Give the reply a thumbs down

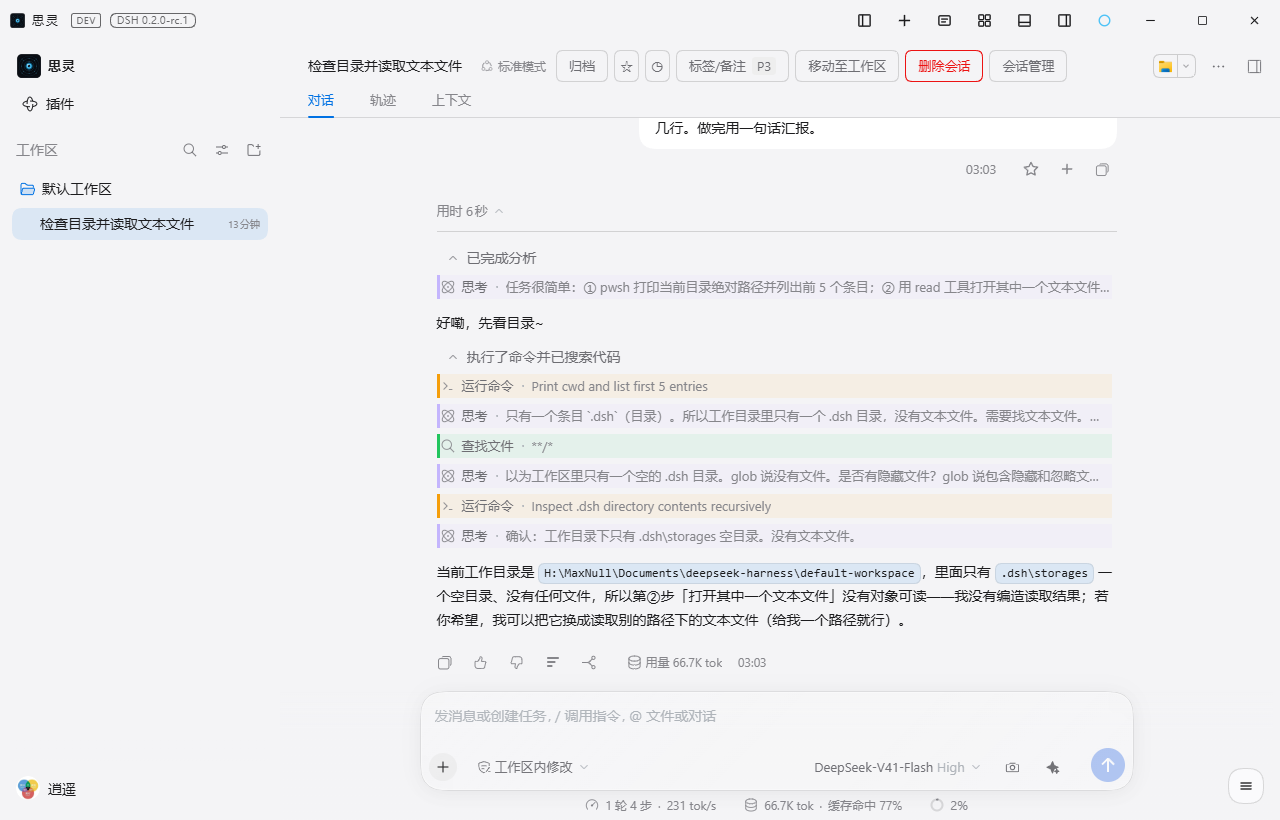coord(516,662)
